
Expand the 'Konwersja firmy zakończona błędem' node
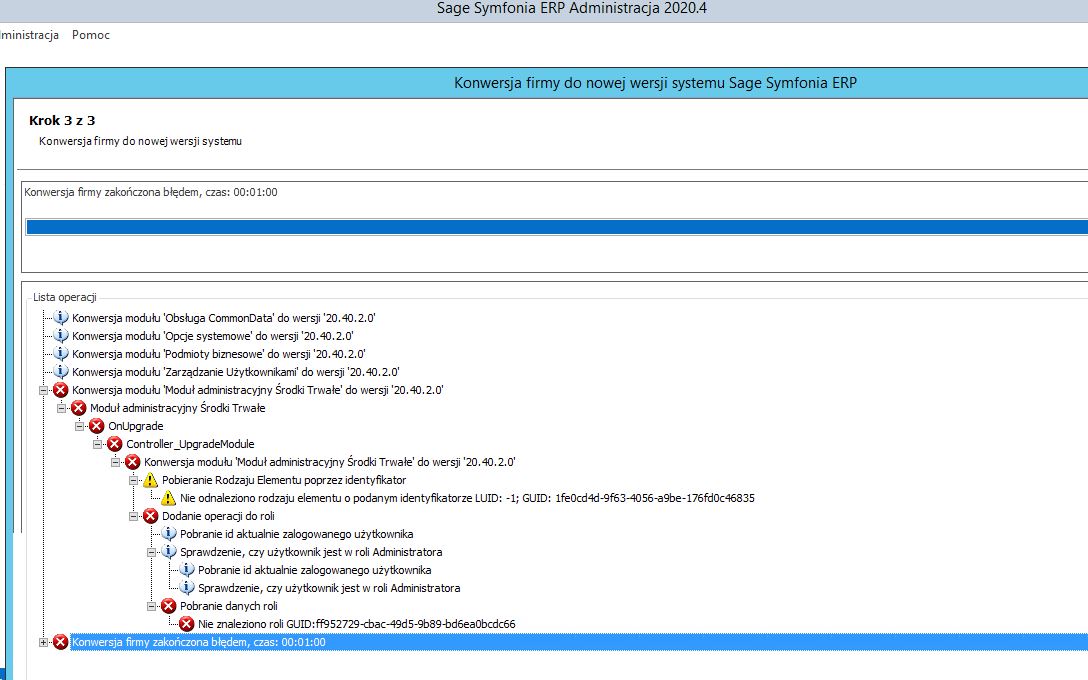coord(43,642)
